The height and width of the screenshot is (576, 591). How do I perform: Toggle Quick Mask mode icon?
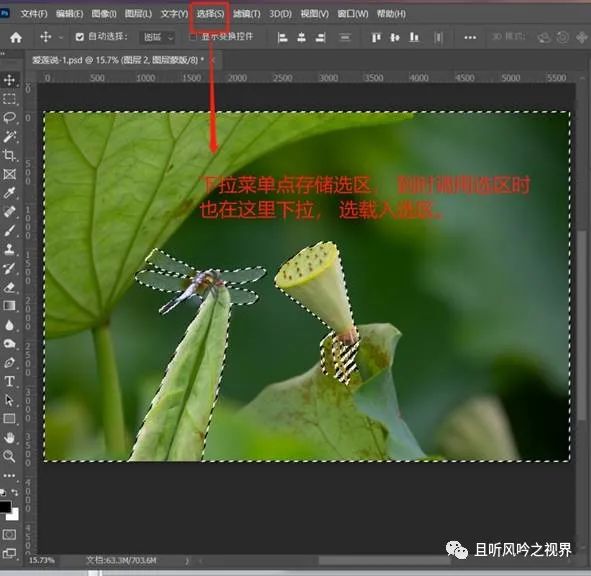(9, 534)
